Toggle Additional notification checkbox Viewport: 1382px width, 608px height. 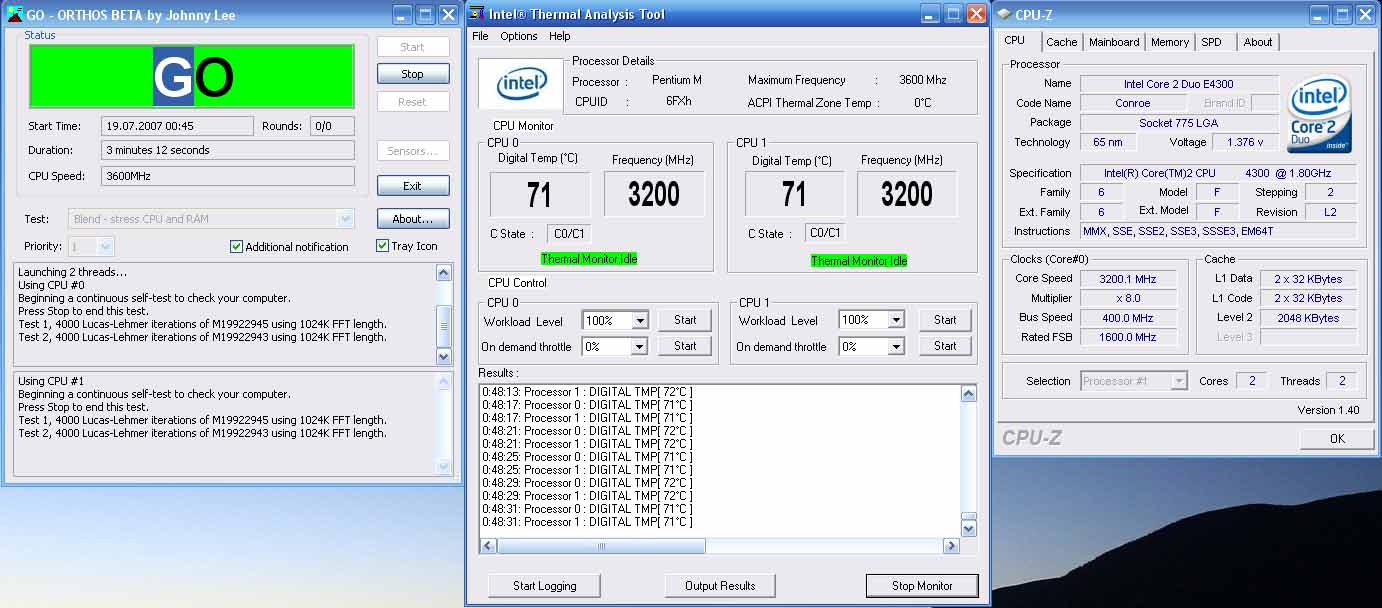(237, 247)
